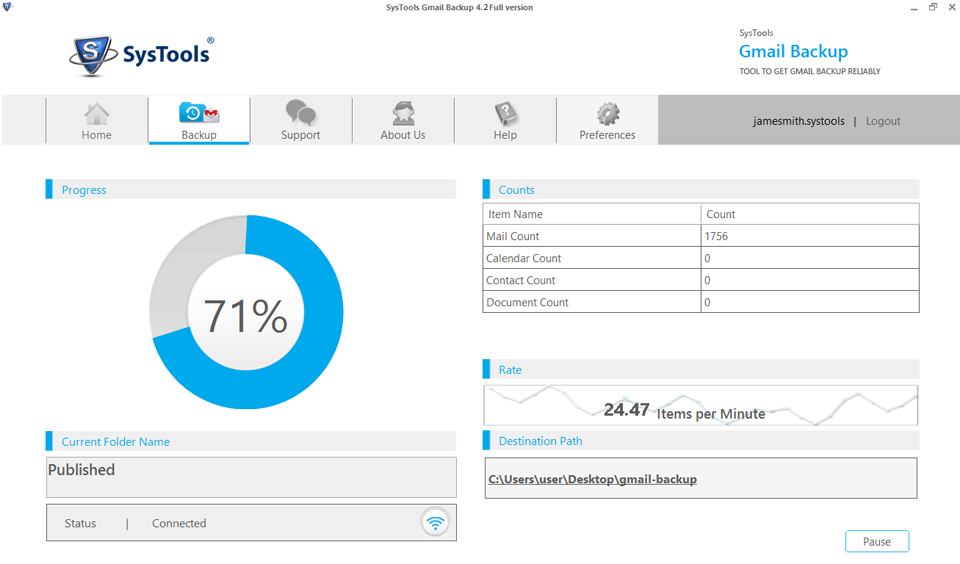Click the Wi-Fi connection status icon
The image size is (960, 564).
point(435,523)
